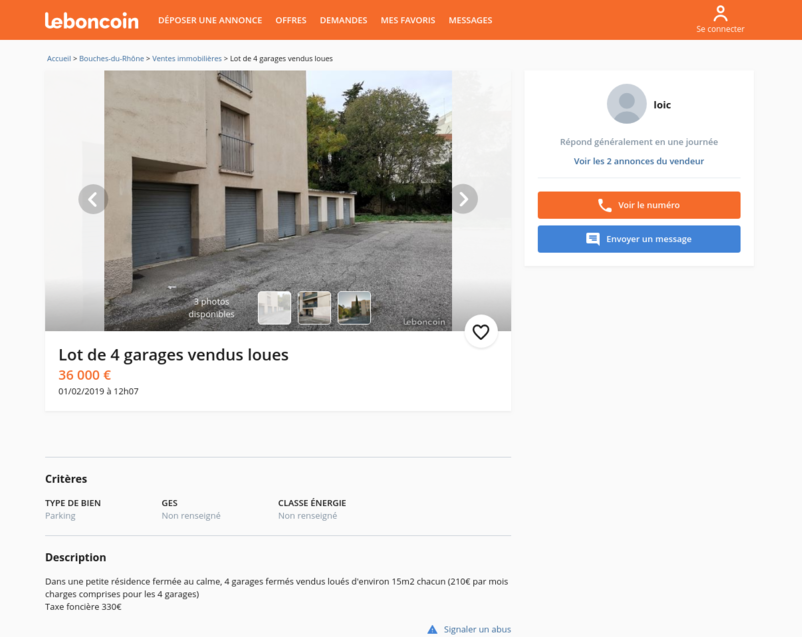The image size is (802, 637).
Task: View the seller's 2 other listings
Action: coord(639,161)
